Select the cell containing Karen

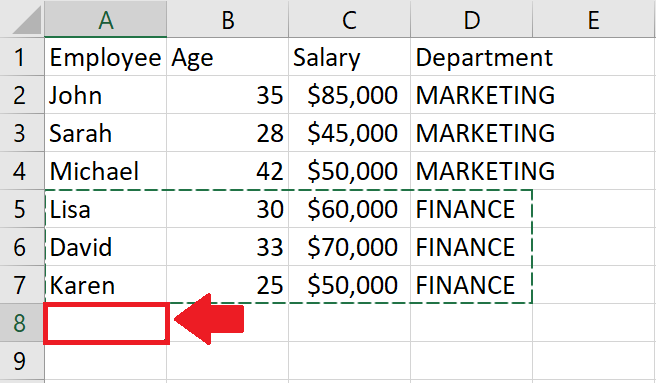106,285
